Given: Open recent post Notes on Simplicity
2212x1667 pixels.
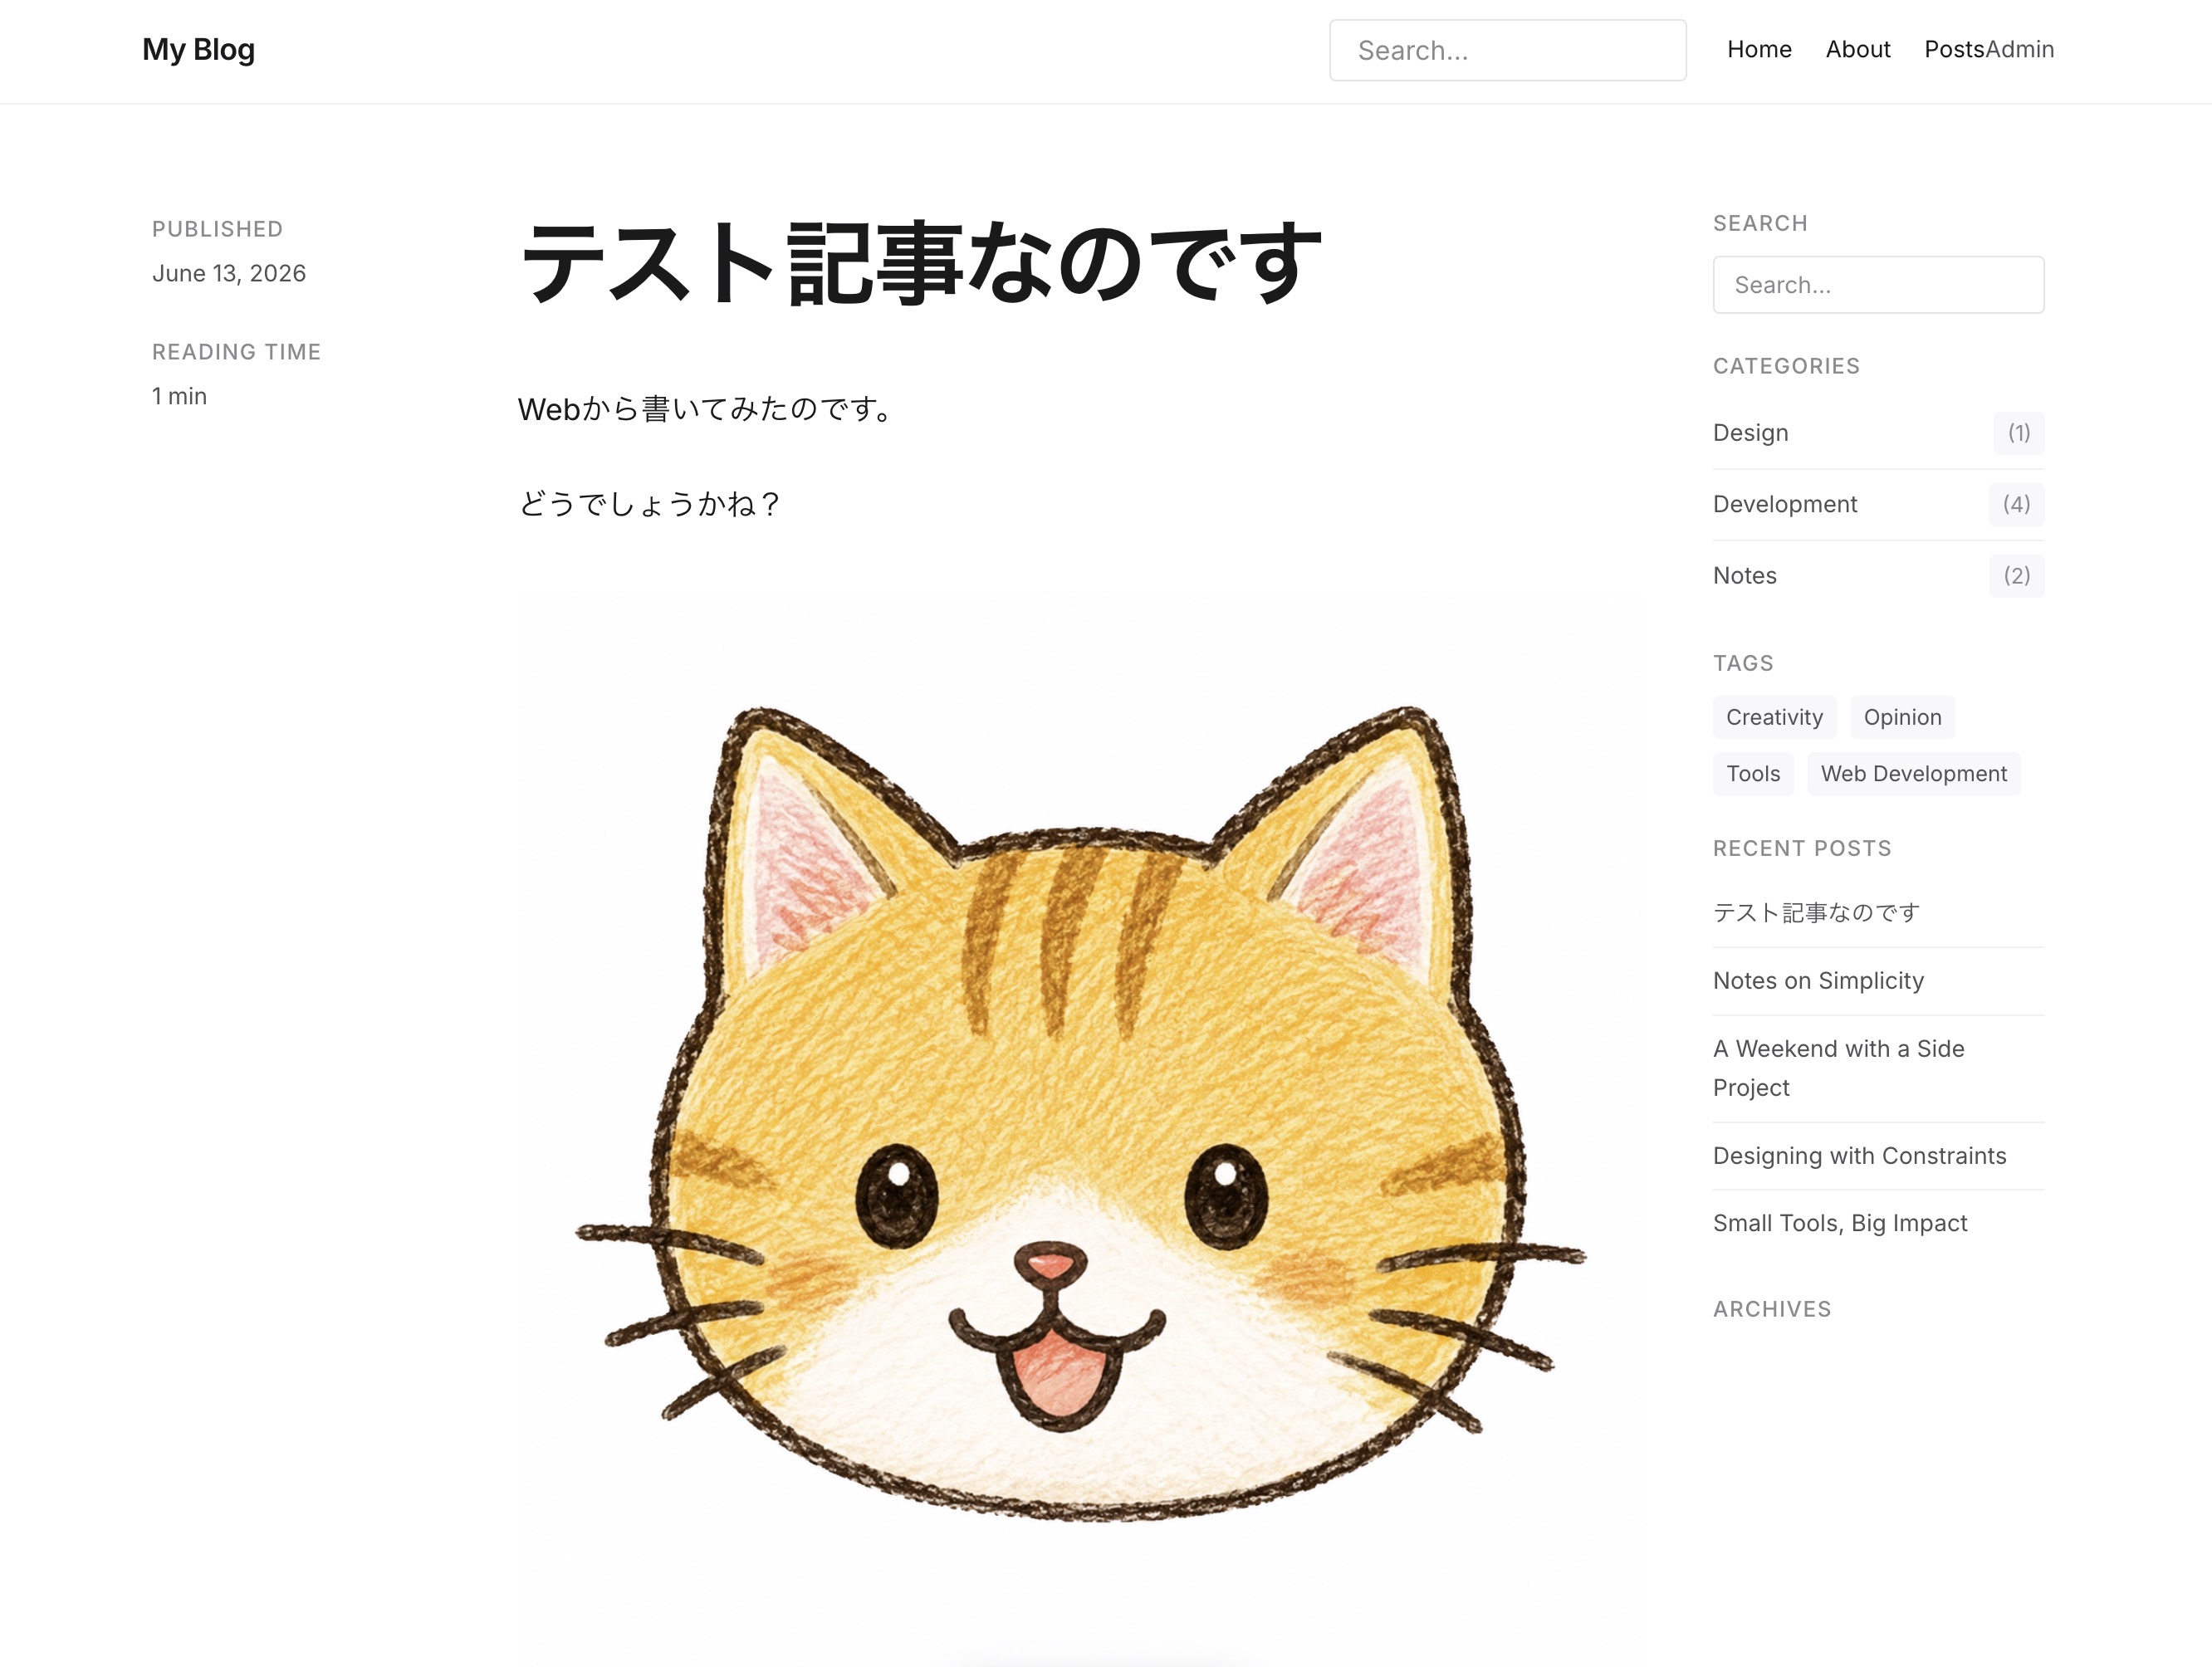Looking at the screenshot, I should 1818,980.
